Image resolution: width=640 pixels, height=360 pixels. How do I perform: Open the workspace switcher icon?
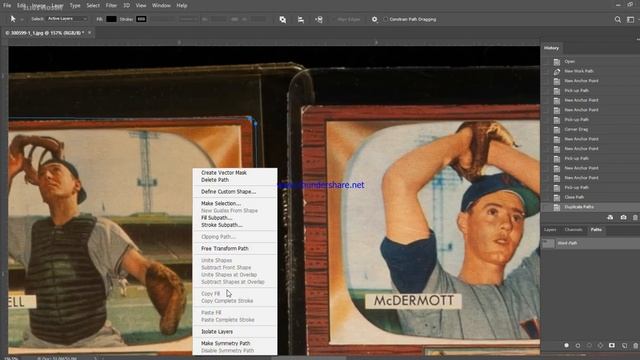(631, 19)
